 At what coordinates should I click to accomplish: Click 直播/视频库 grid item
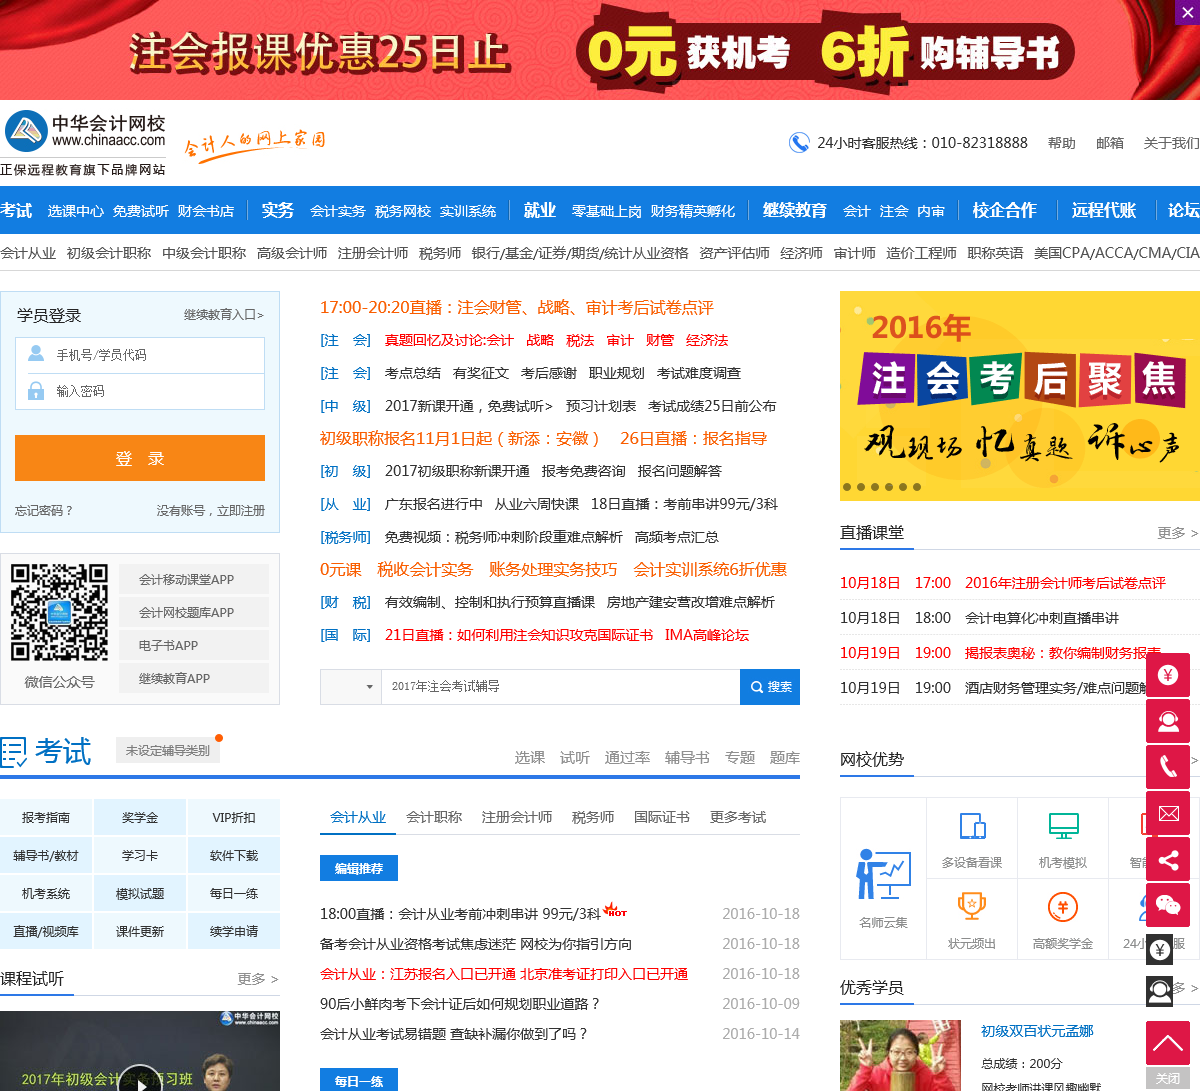(x=46, y=931)
